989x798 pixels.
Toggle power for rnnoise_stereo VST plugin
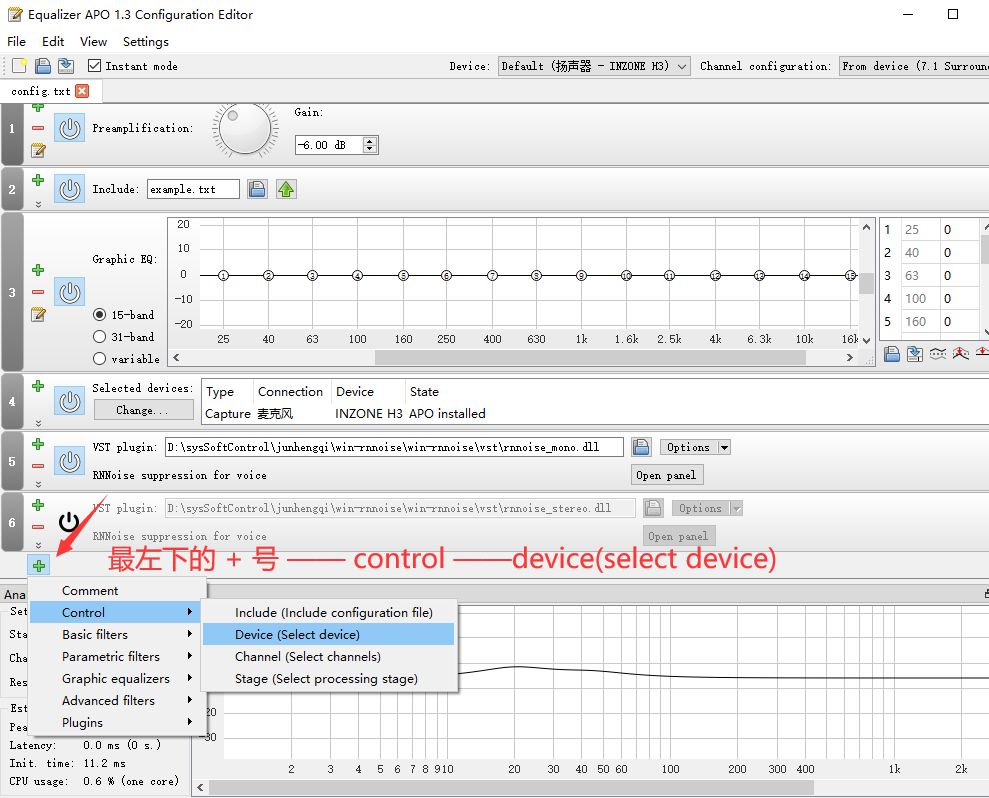[x=69, y=522]
